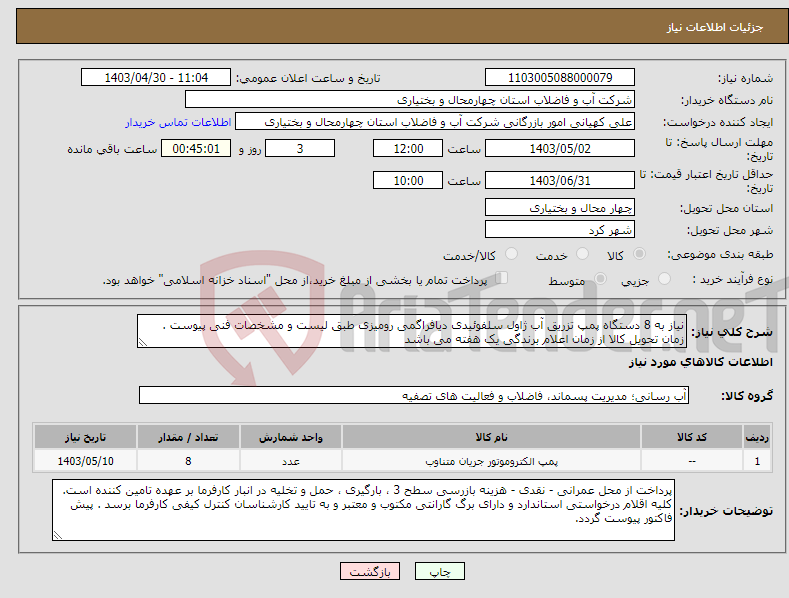Click the delivery province field چهار محال و بختیاری

click(560, 207)
